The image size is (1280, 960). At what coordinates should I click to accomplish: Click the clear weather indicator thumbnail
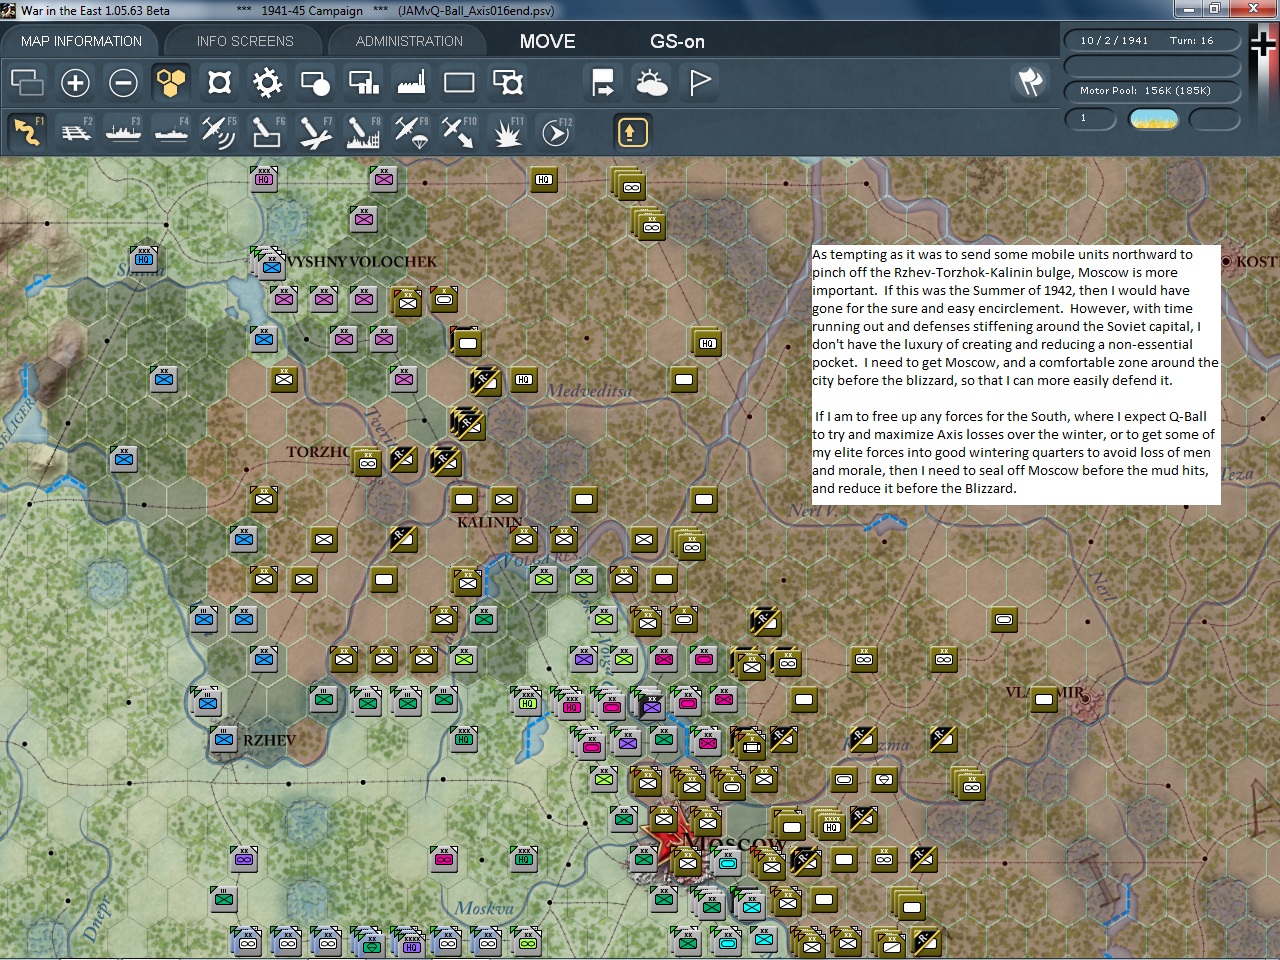pos(1153,119)
